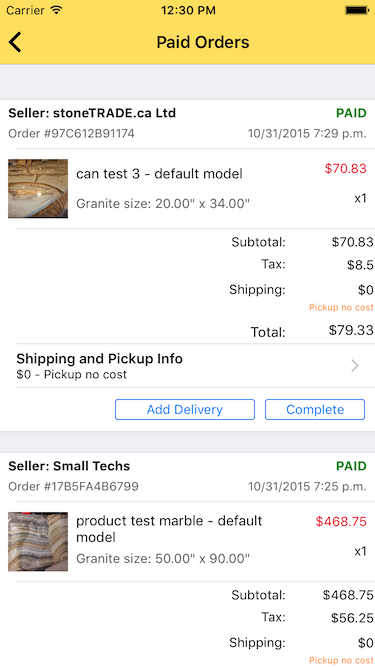Open the granite slab product thumbnail

[x=38, y=188]
